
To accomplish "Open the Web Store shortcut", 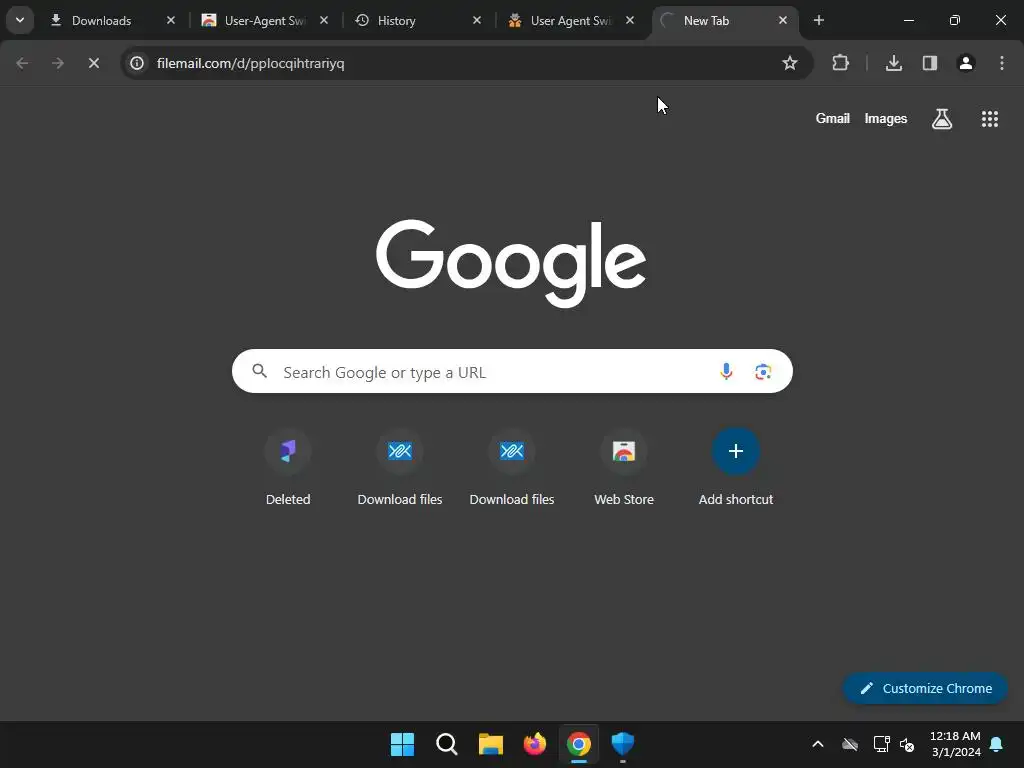I will click(624, 468).
